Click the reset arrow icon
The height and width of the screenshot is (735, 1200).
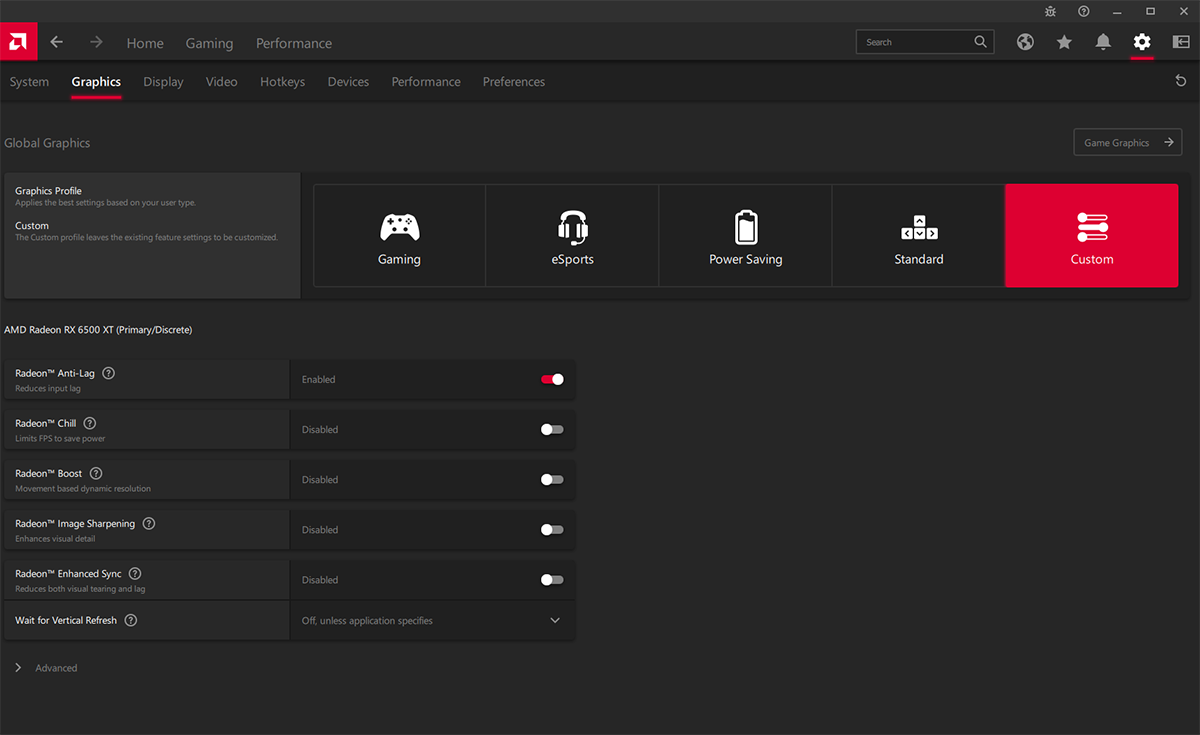point(1181,82)
